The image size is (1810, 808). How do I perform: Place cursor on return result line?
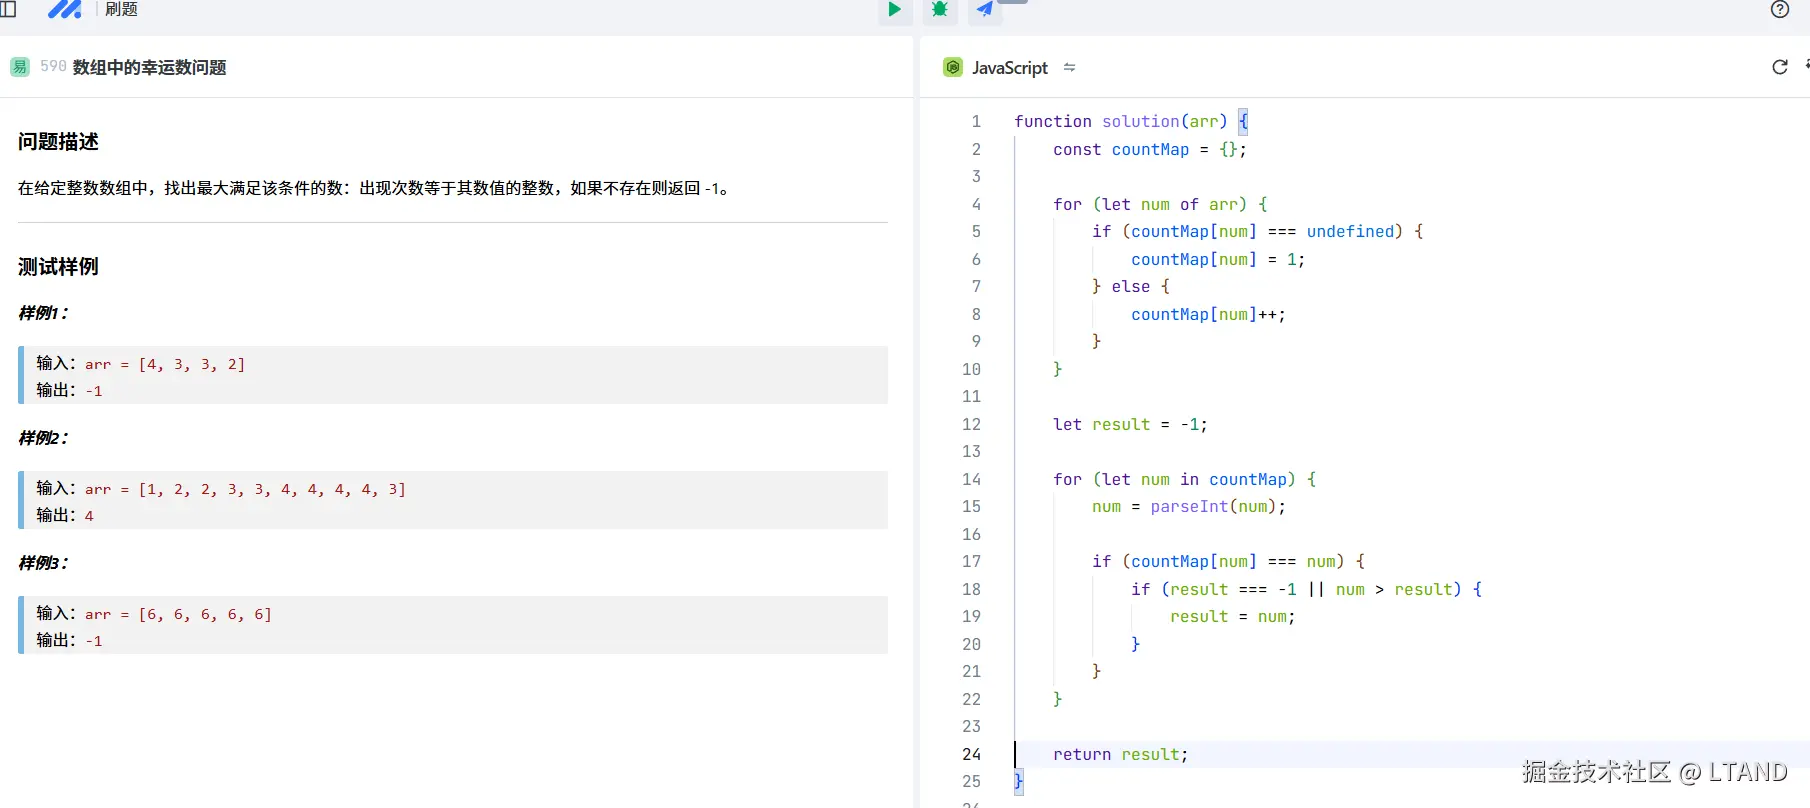(x=1120, y=754)
